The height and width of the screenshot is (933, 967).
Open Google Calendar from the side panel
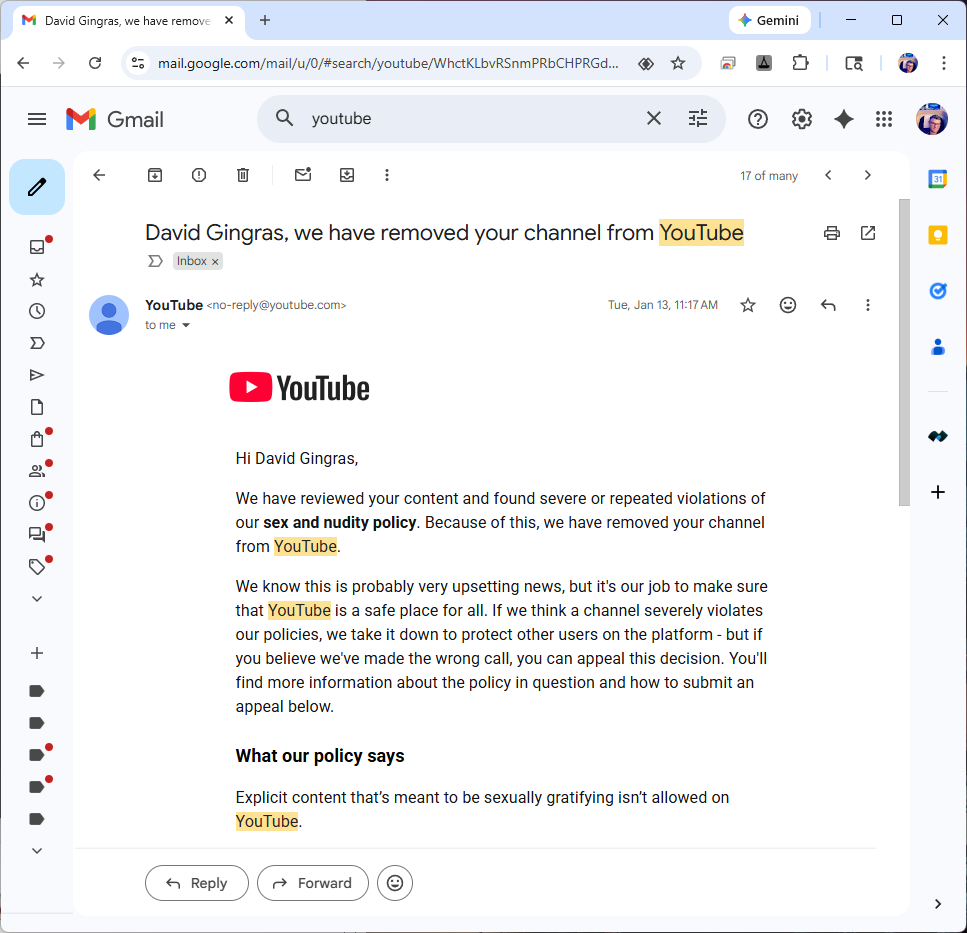point(938,179)
